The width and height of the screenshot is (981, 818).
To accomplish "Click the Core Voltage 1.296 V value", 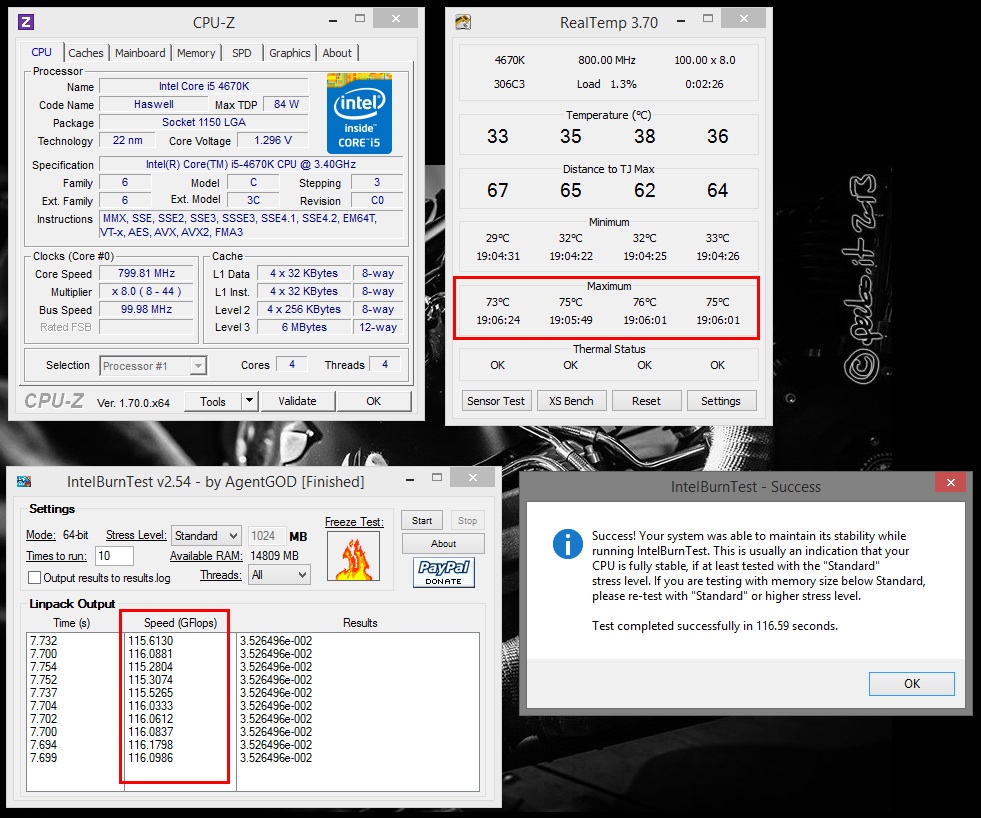I will [273, 140].
